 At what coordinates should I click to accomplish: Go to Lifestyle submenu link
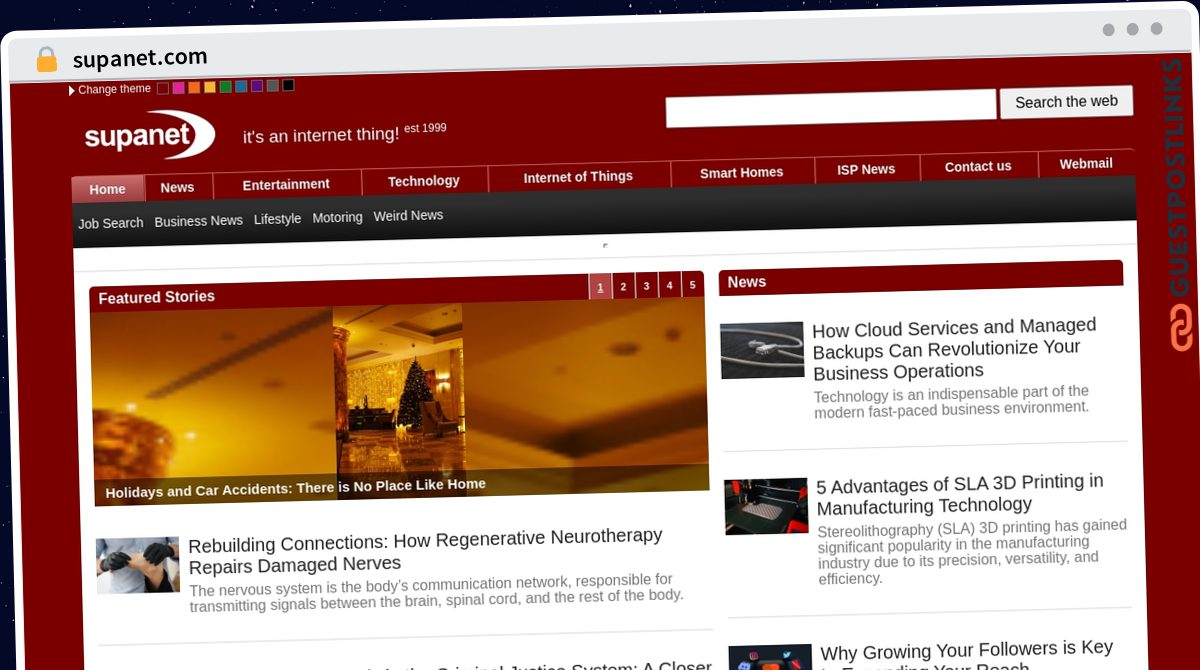(277, 219)
